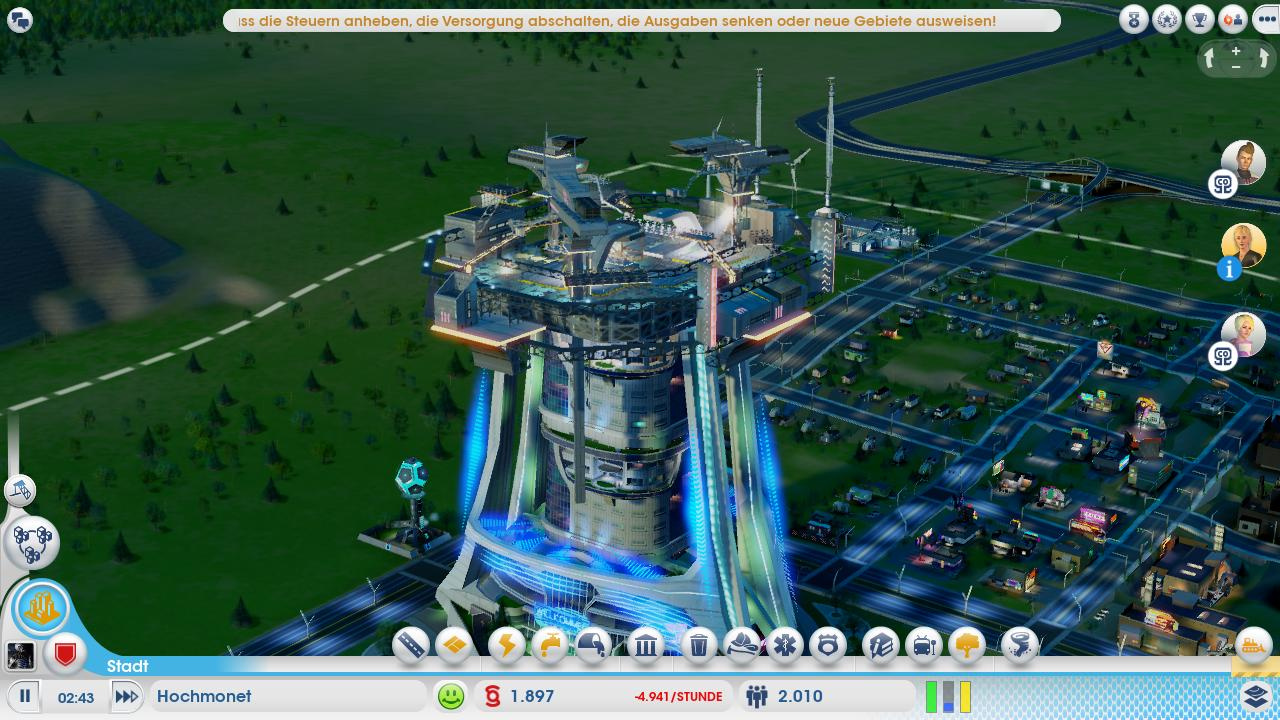1280x720 pixels.
Task: Click the Stadt label tab
Action: pyautogui.click(x=127, y=666)
